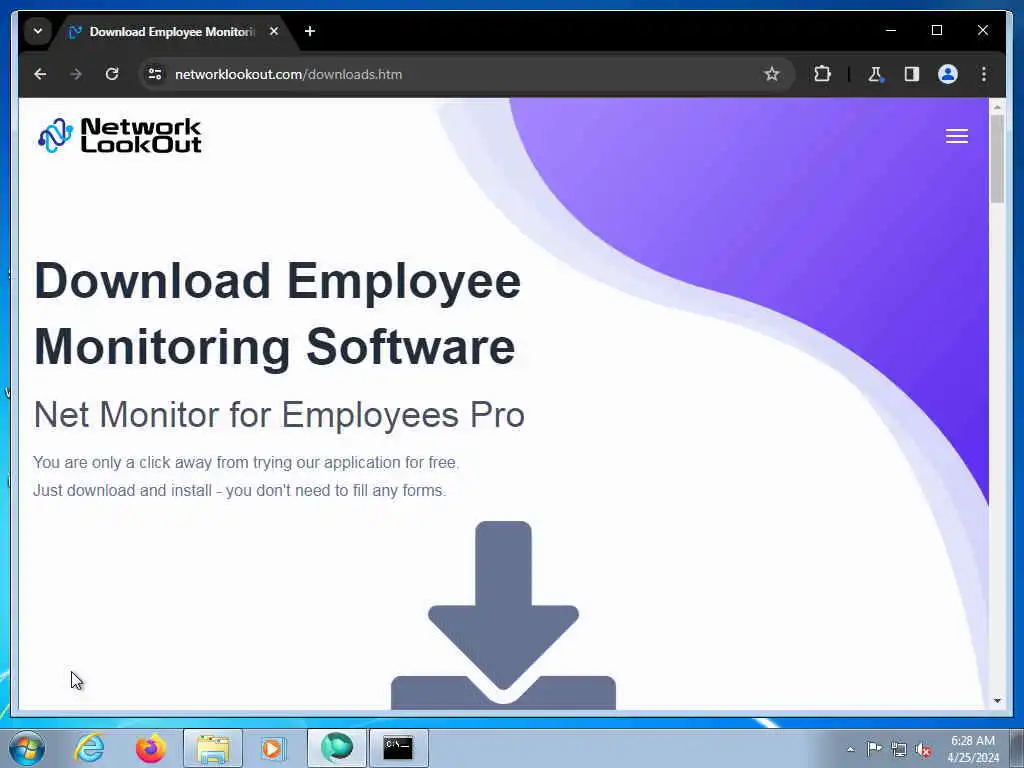Switch to the green browser taskbar icon
The image size is (1024, 768).
click(x=337, y=748)
